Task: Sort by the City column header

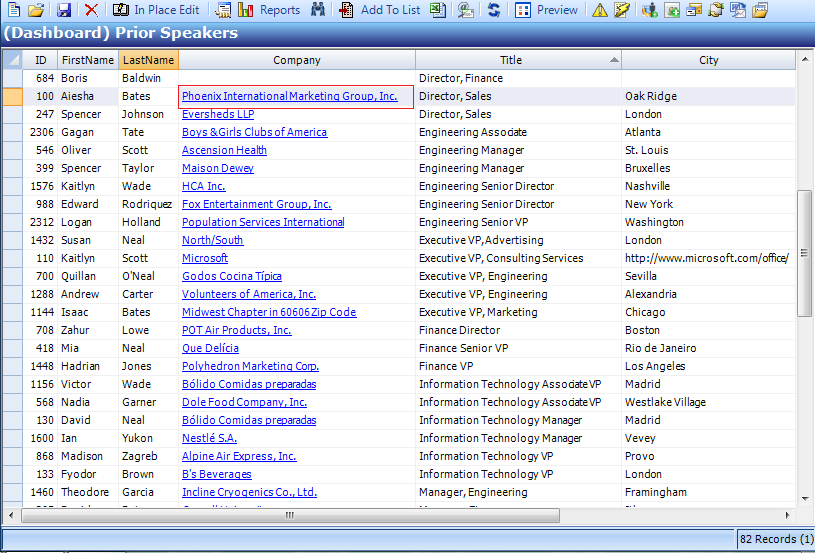Action: pos(708,60)
